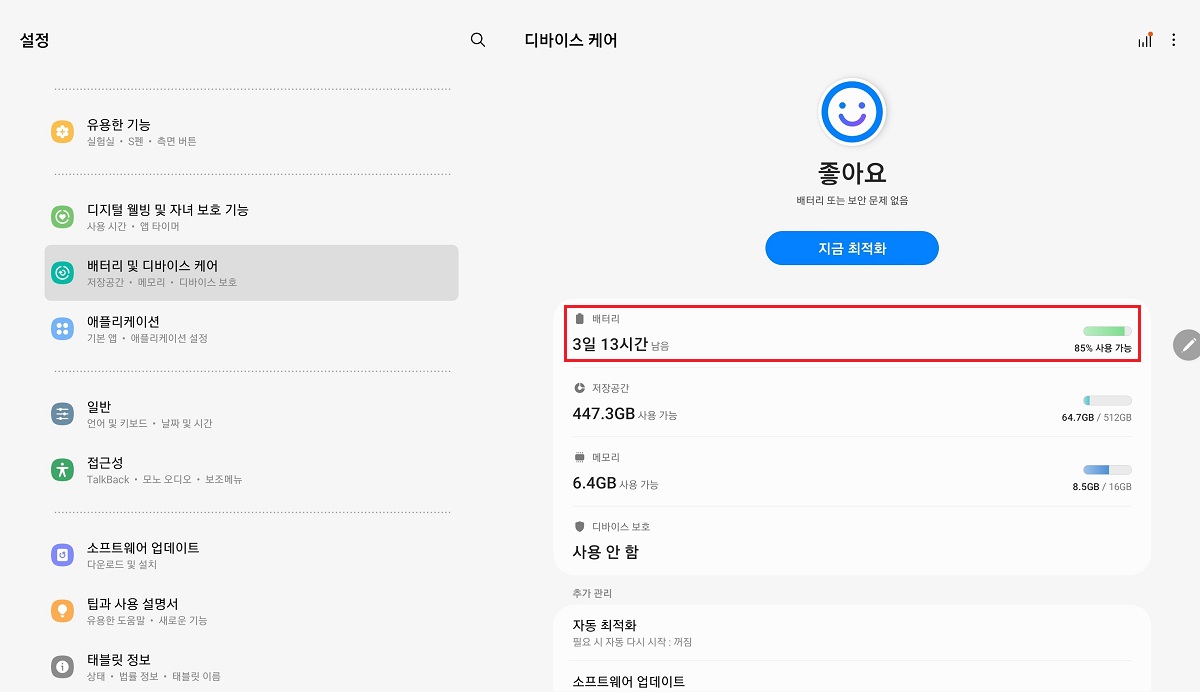
Task: Open the three-dot more options menu
Action: (x=1175, y=40)
